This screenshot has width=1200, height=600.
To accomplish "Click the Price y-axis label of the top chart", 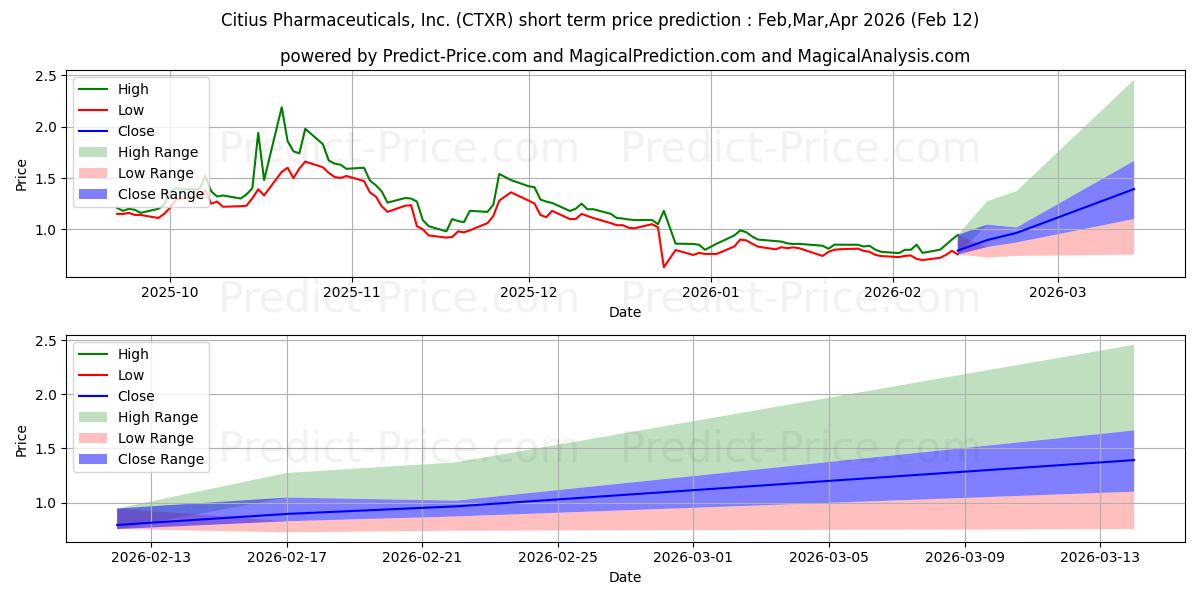I will pos(22,173).
